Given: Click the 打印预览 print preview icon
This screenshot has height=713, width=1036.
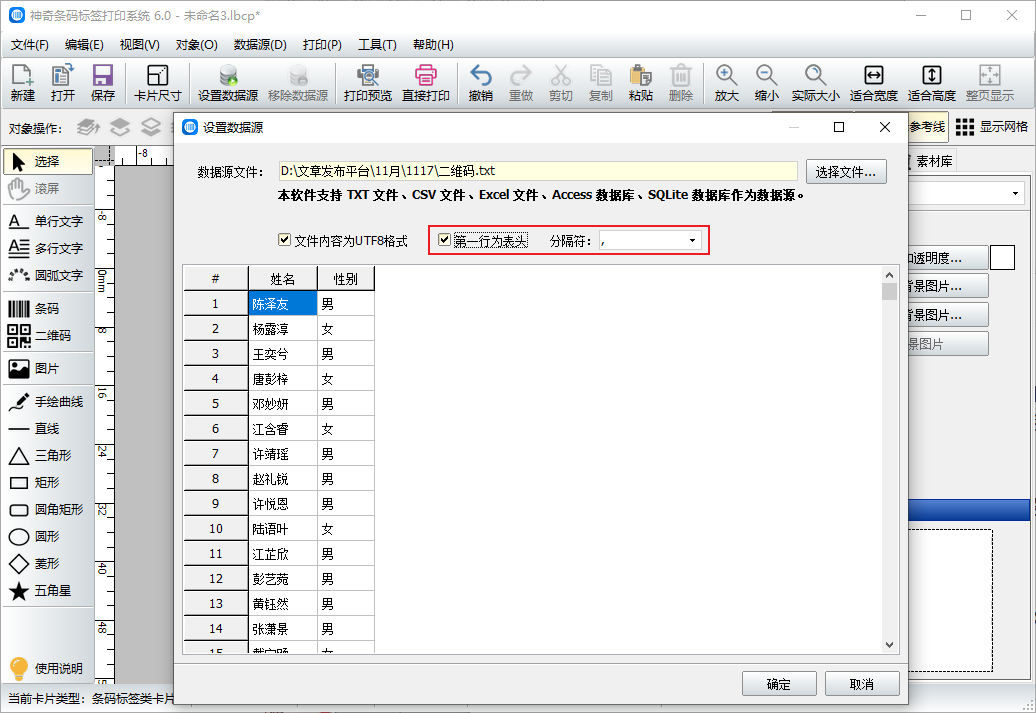Looking at the screenshot, I should click(367, 83).
